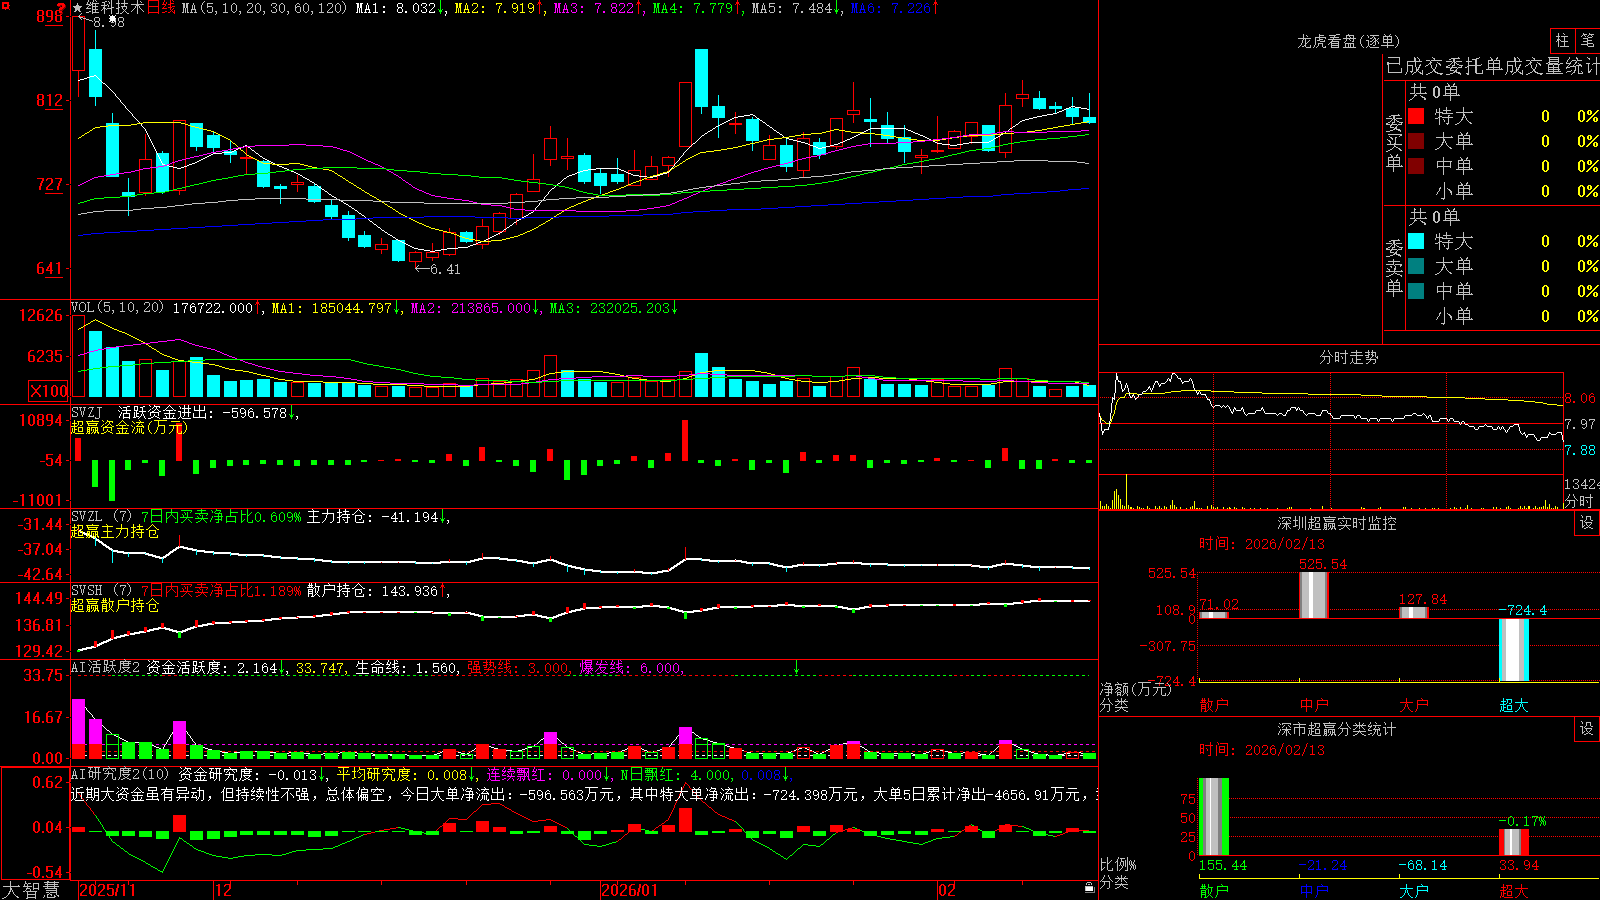
Task: Click the AI研究度2(10) indicator name
Action: (x=120, y=774)
